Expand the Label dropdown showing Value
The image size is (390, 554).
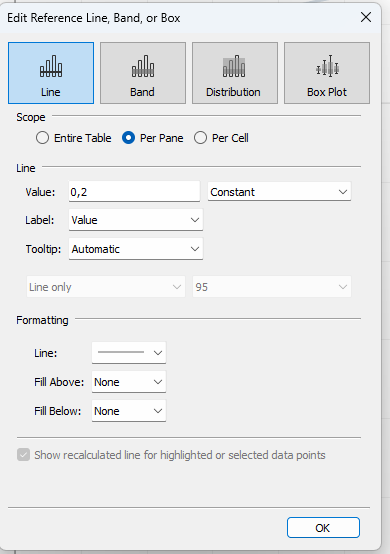[136, 220]
